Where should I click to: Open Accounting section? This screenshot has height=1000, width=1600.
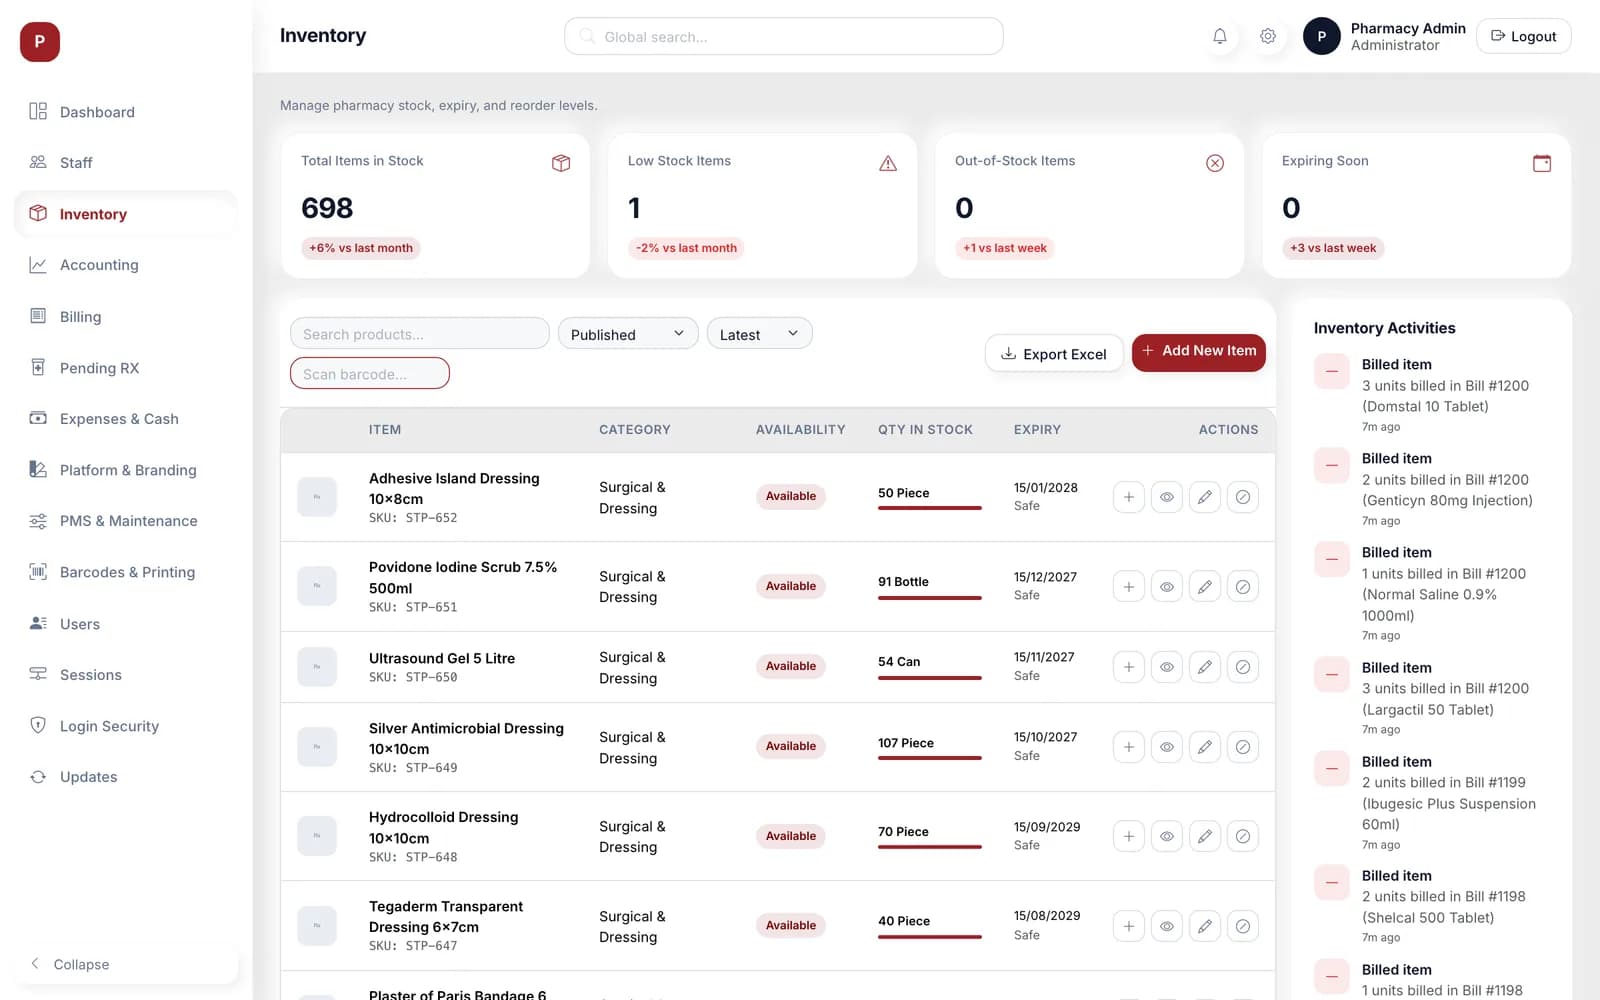[126, 265]
